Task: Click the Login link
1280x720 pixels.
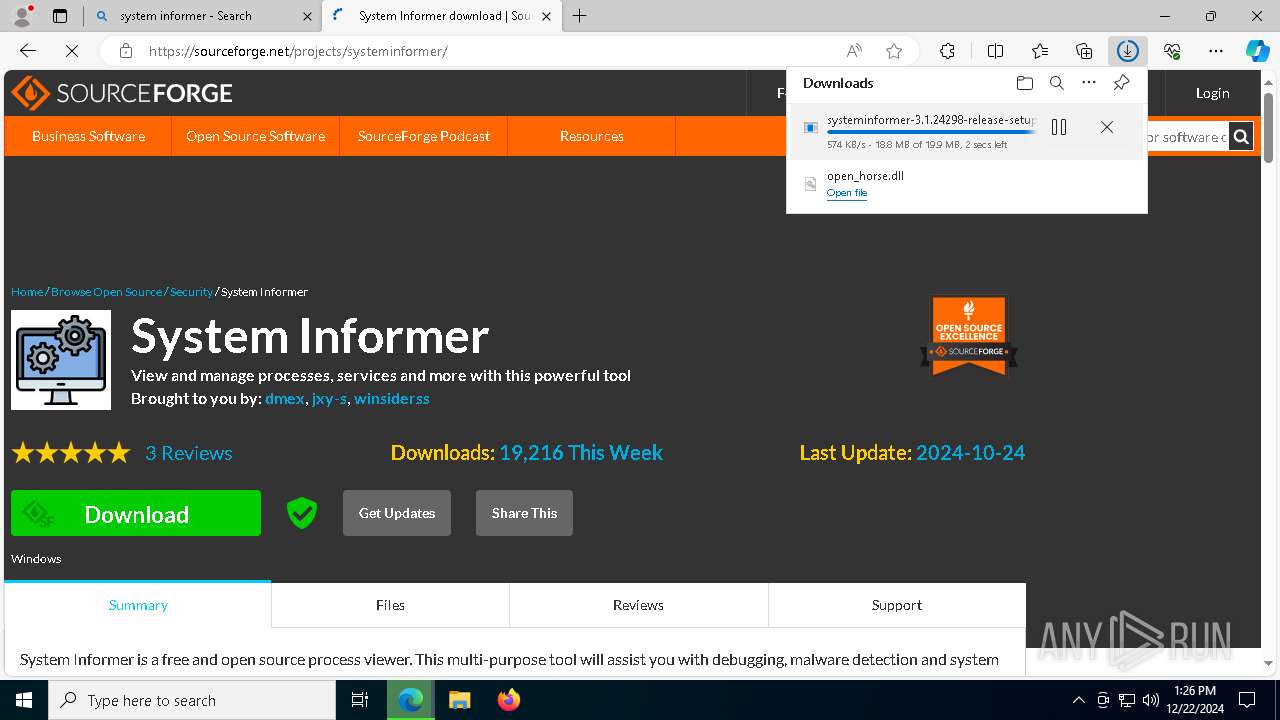Action: pos(1212,93)
